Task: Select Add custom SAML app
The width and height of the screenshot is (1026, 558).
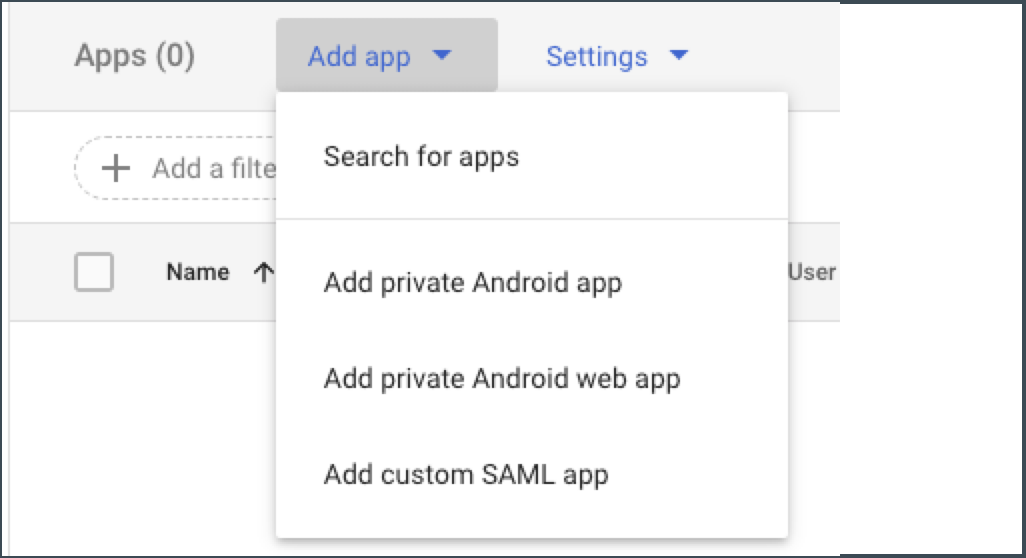Action: point(465,474)
